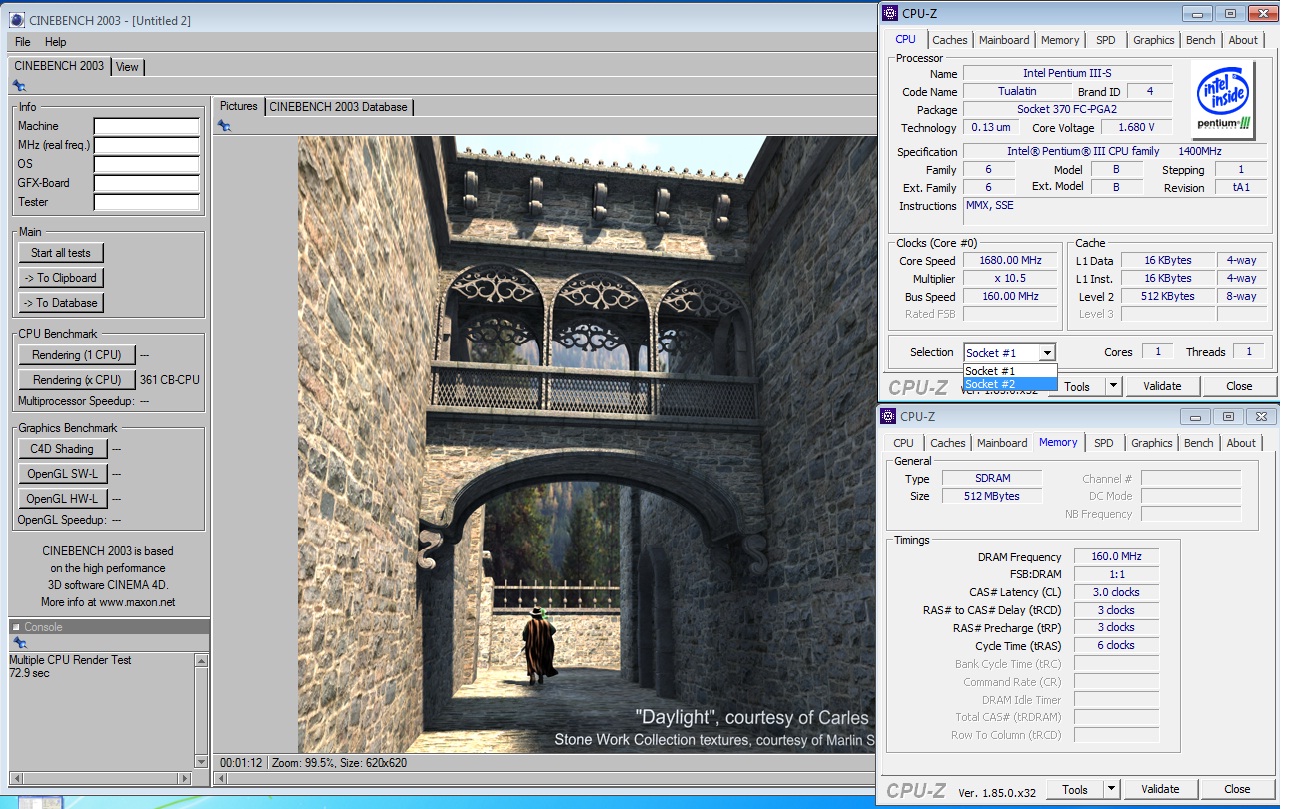Open the Socket selection dropdown
Viewport: 1310px width, 809px height.
(1047, 353)
